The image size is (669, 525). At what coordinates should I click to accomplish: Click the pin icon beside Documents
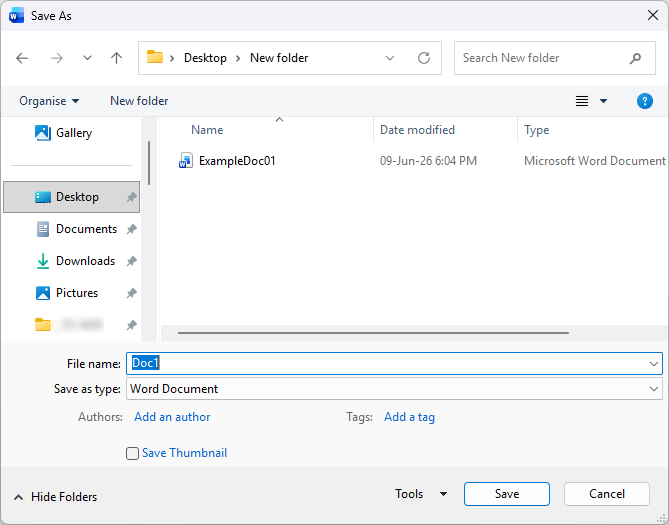click(x=131, y=229)
